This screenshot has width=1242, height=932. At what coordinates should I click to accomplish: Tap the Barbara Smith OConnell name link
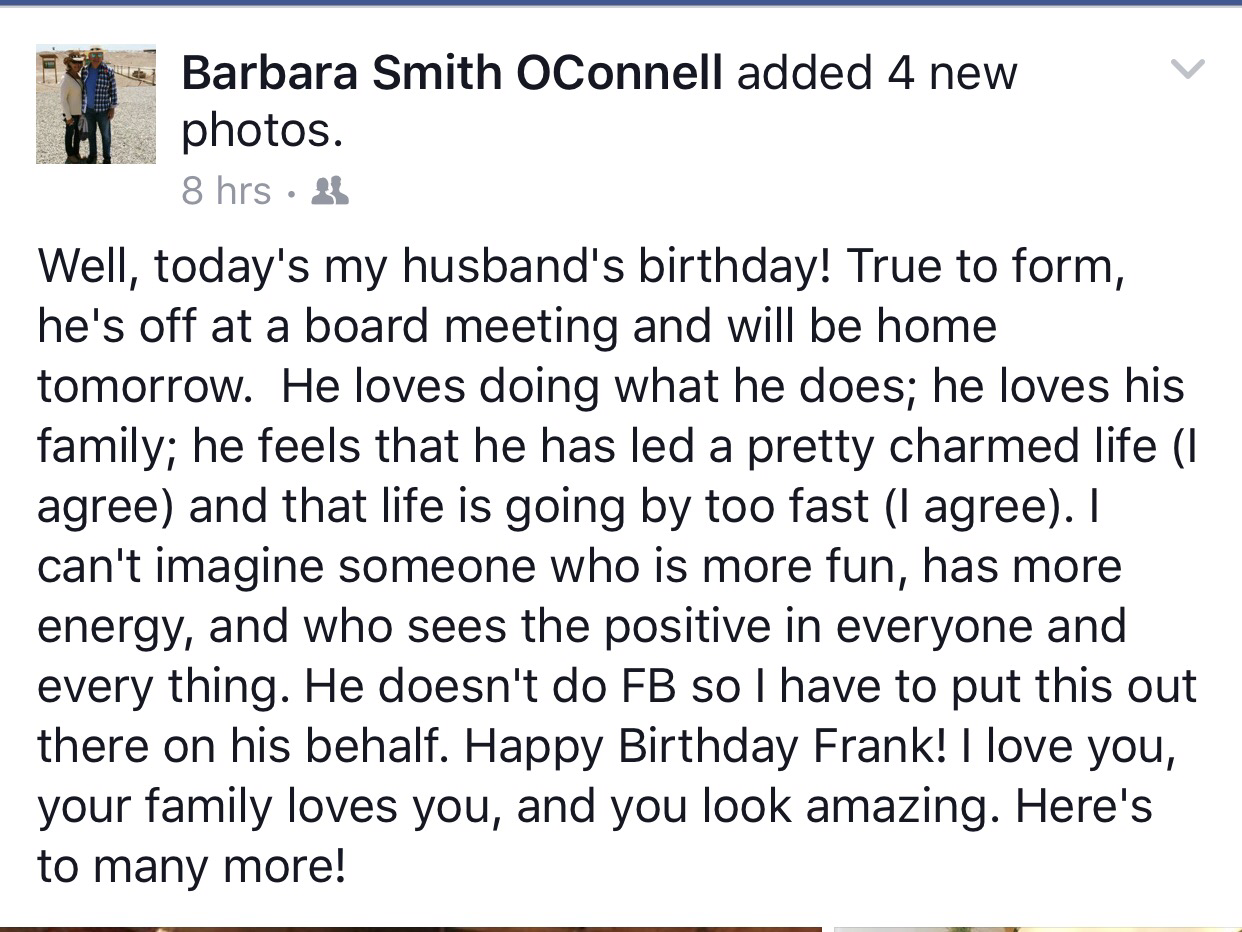click(x=451, y=73)
